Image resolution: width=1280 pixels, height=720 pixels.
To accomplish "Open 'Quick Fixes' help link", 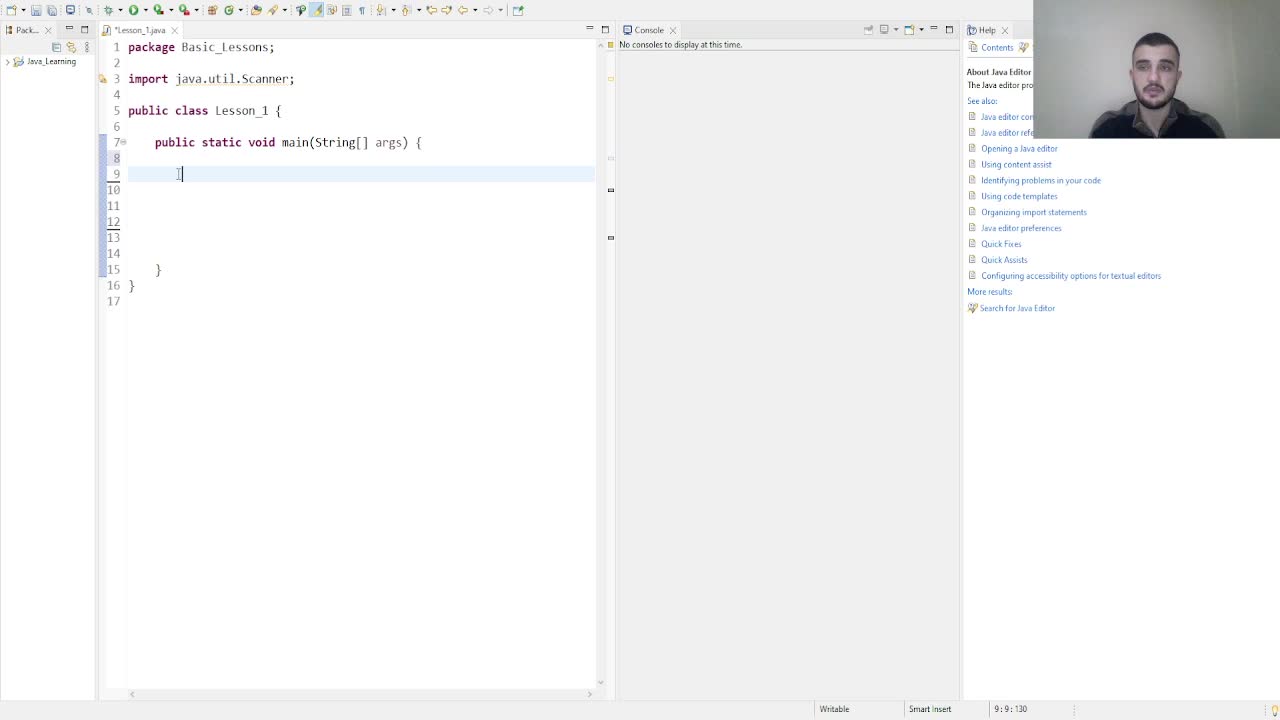I will [1001, 245].
